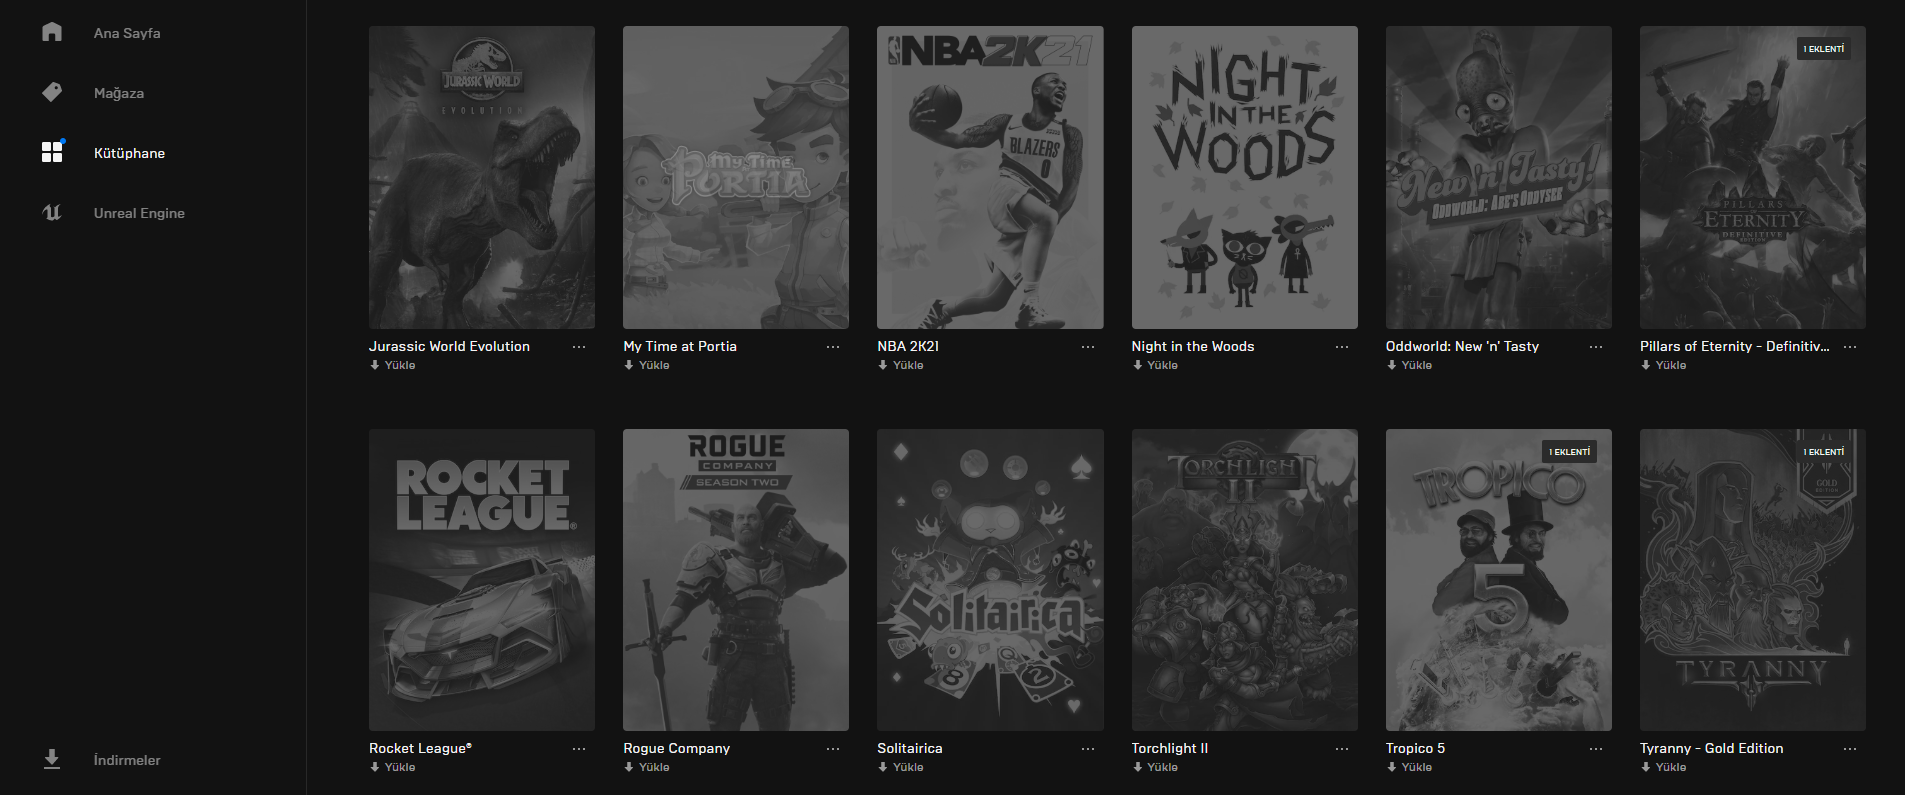Open Oddworld: New 'n' Tasty options menu
Image resolution: width=1905 pixels, height=795 pixels.
1596,347
